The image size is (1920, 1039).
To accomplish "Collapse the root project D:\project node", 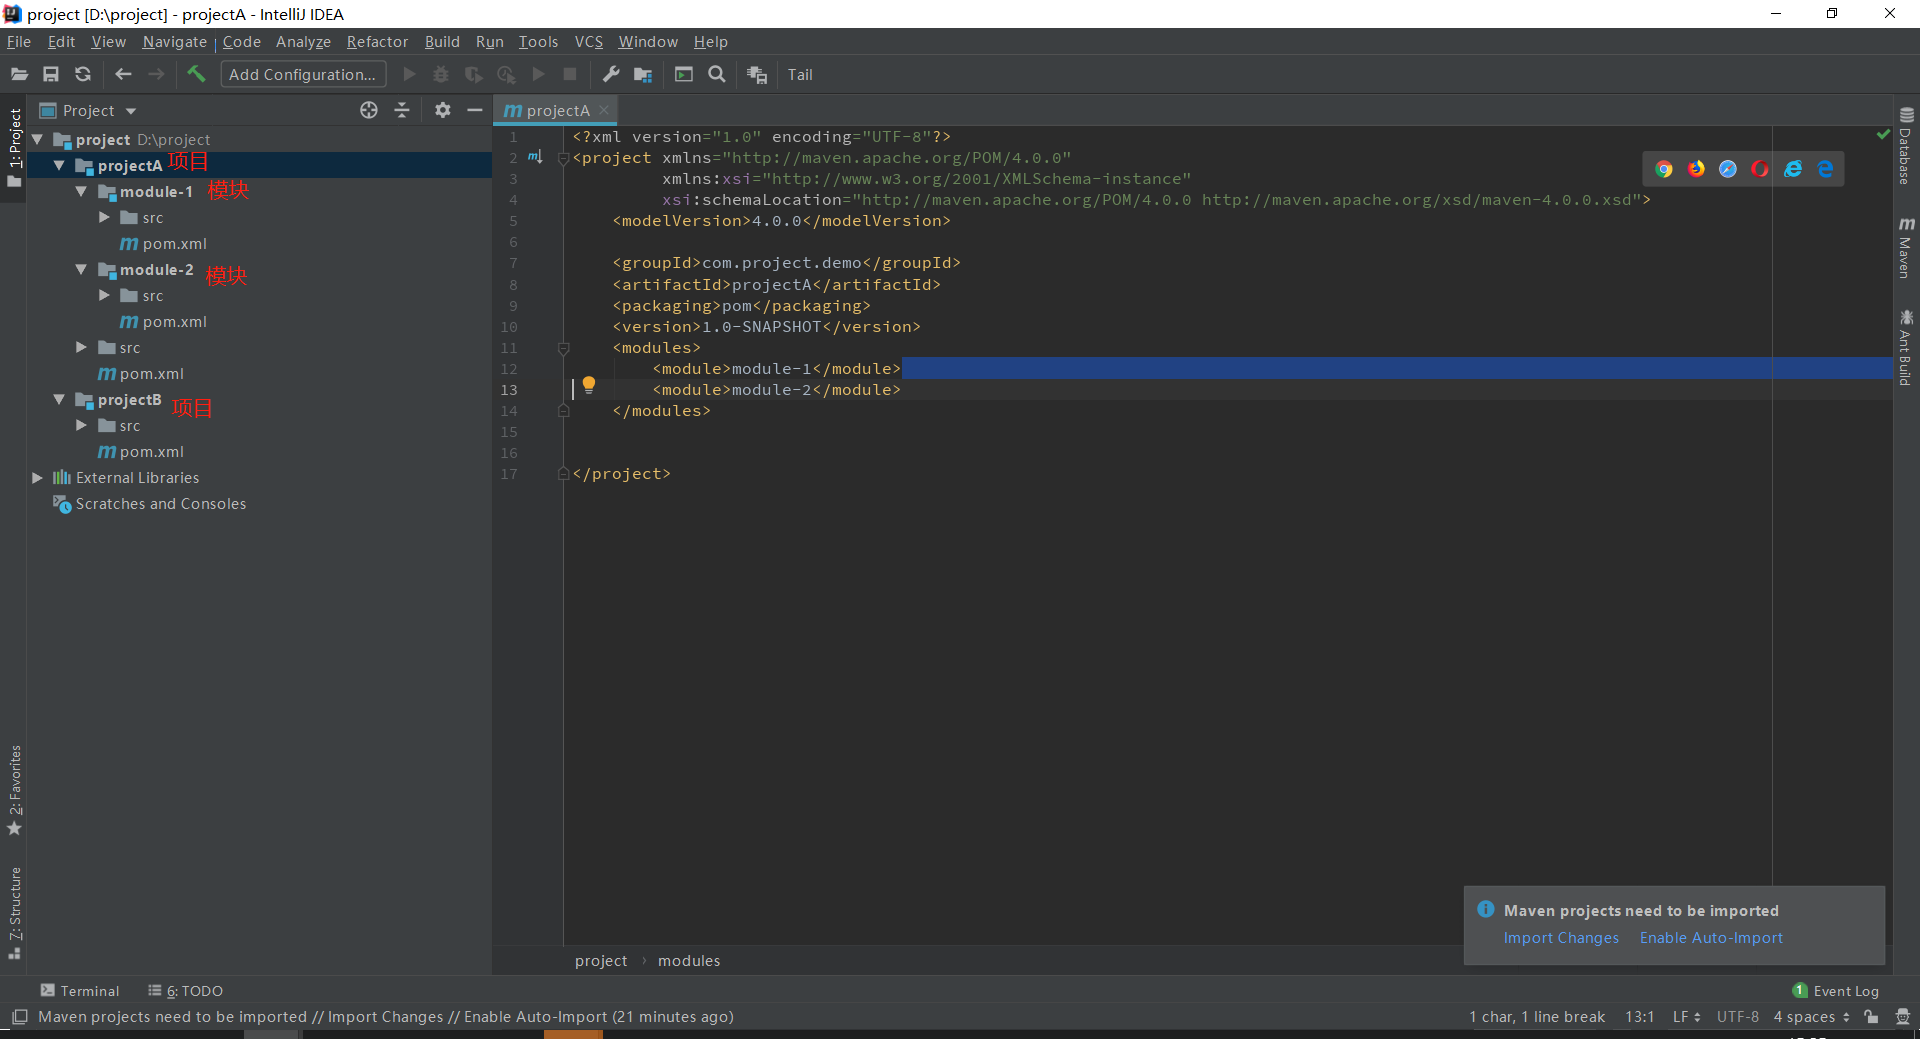I will tap(37, 139).
